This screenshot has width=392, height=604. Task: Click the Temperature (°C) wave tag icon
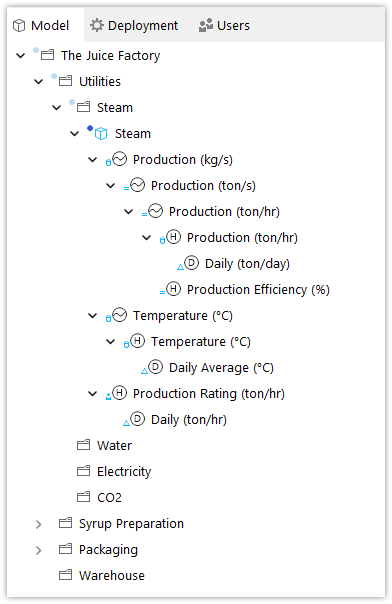(120, 315)
